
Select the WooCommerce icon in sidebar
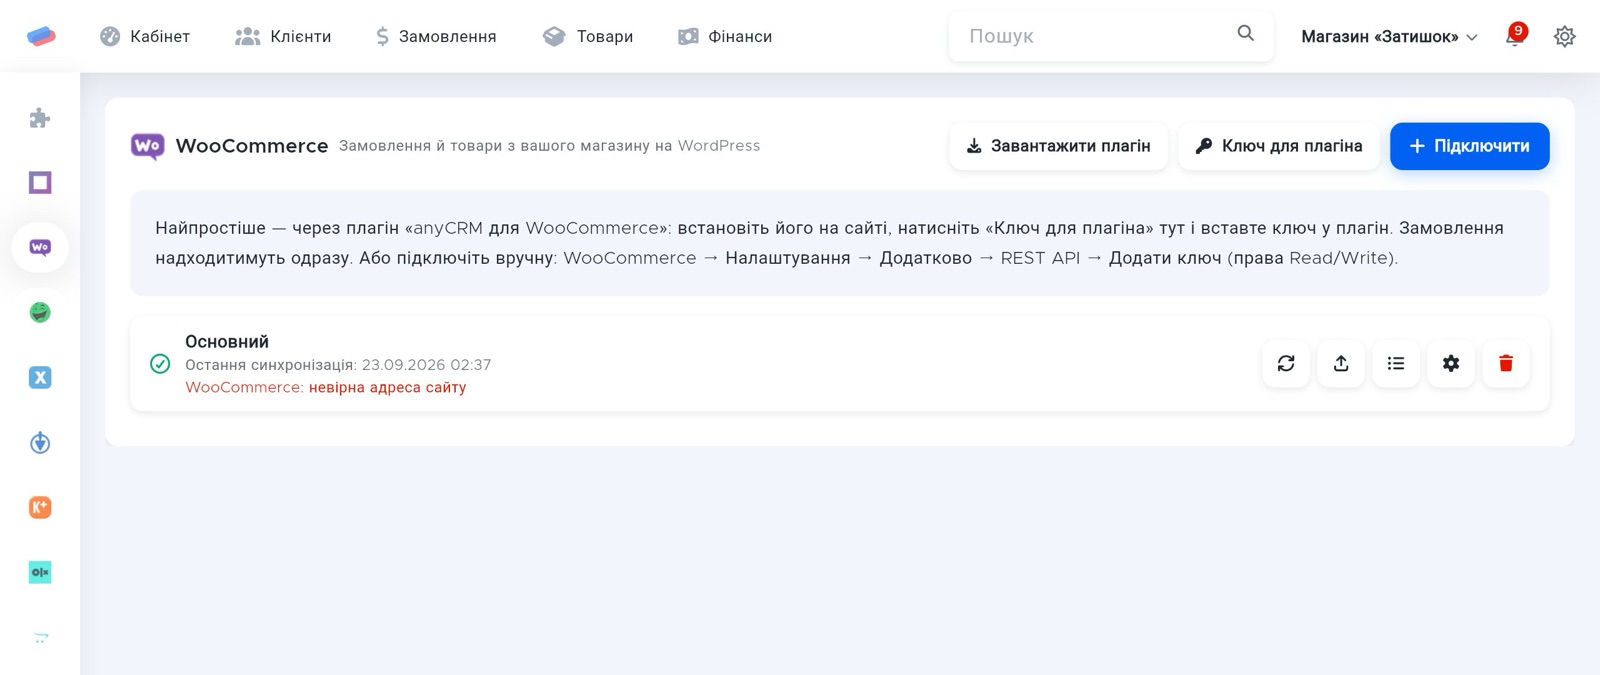click(x=40, y=247)
